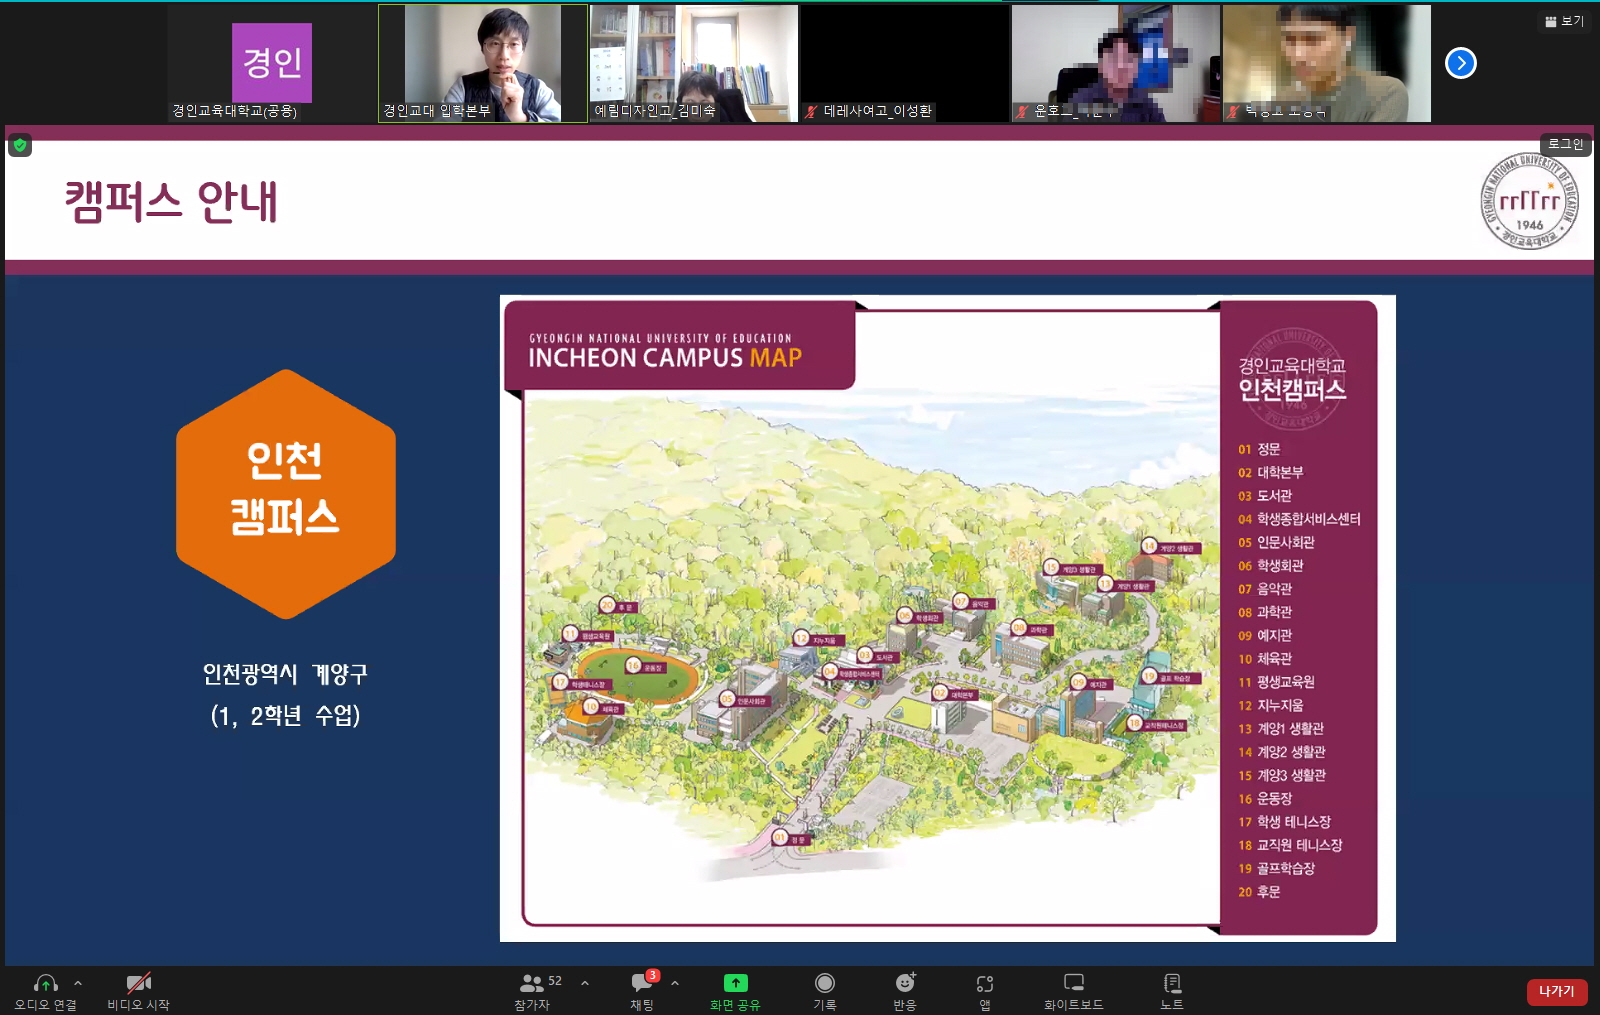Click the red leave meeting button
1600x1015 pixels.
[x=1556, y=991]
